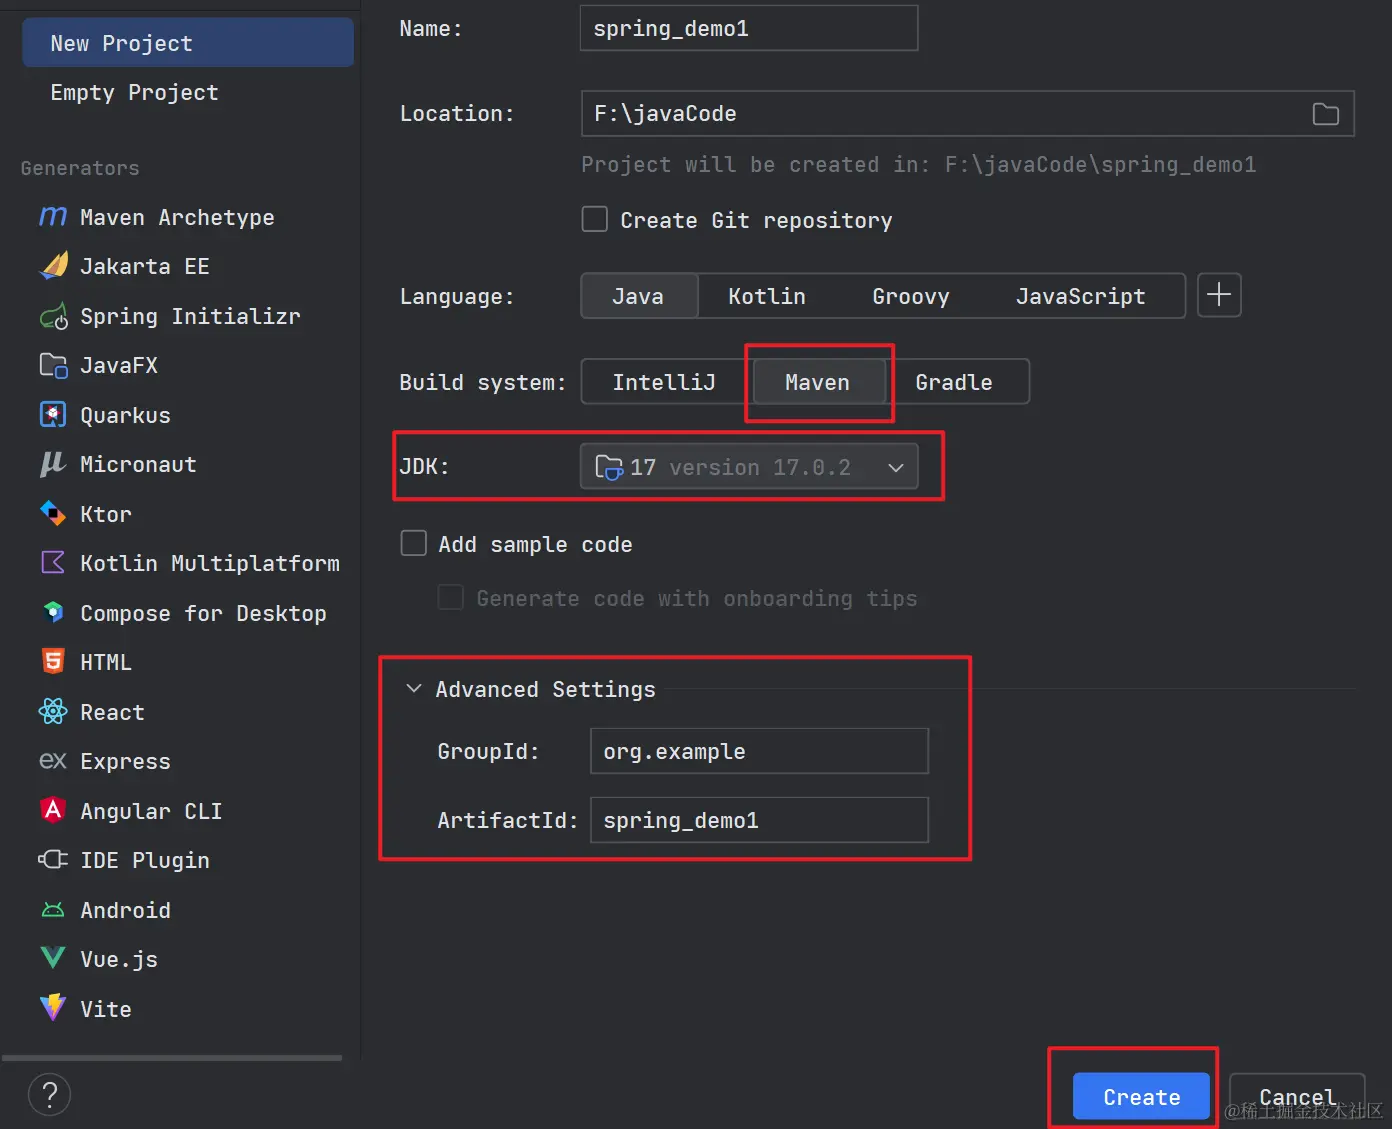Viewport: 1392px width, 1129px height.
Task: Click the Android robot icon
Action: click(x=53, y=910)
